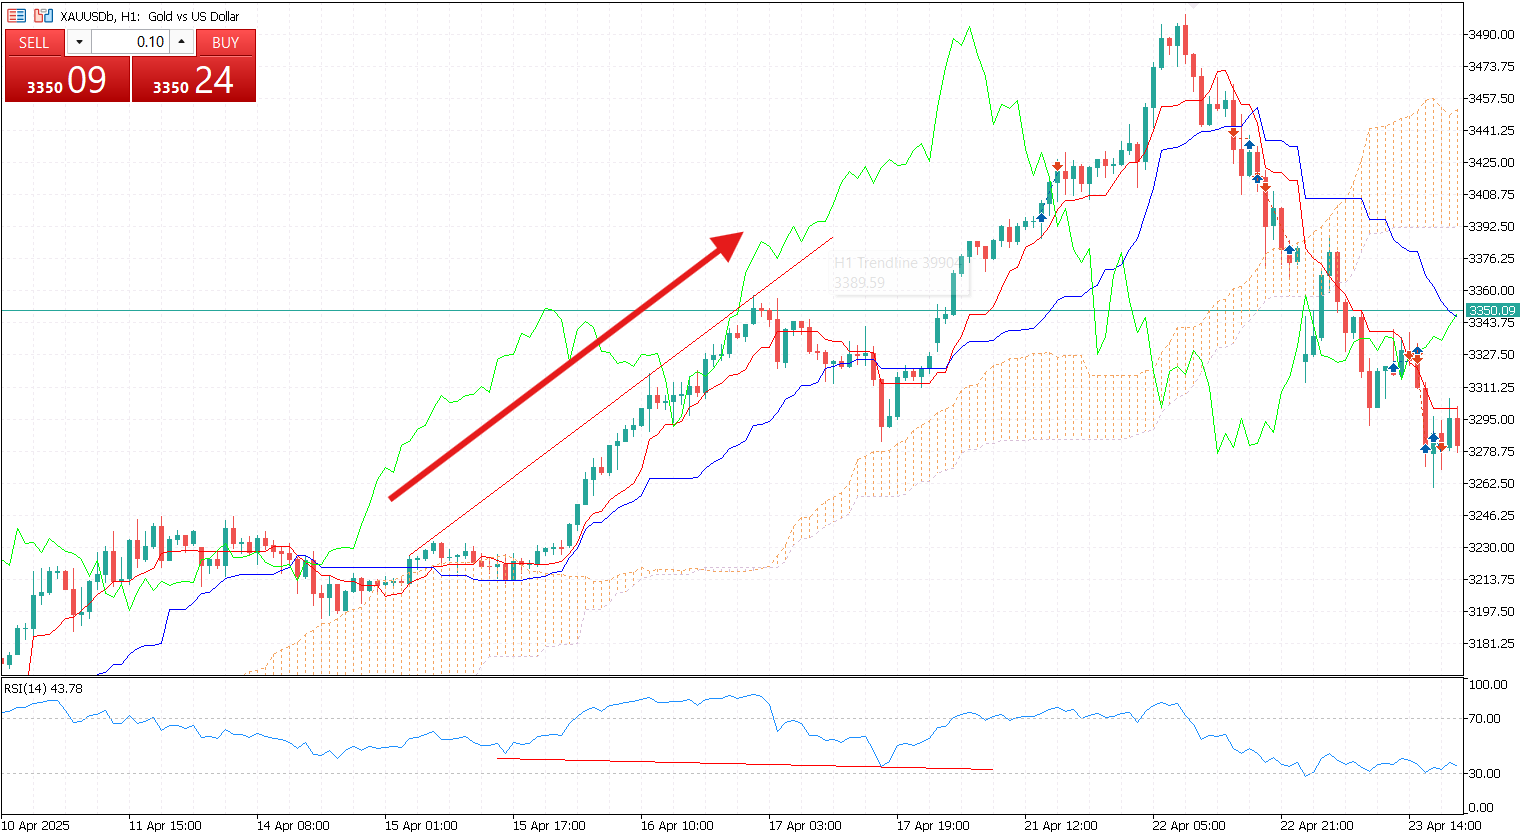Select the red trendline in RSI window

745,764
